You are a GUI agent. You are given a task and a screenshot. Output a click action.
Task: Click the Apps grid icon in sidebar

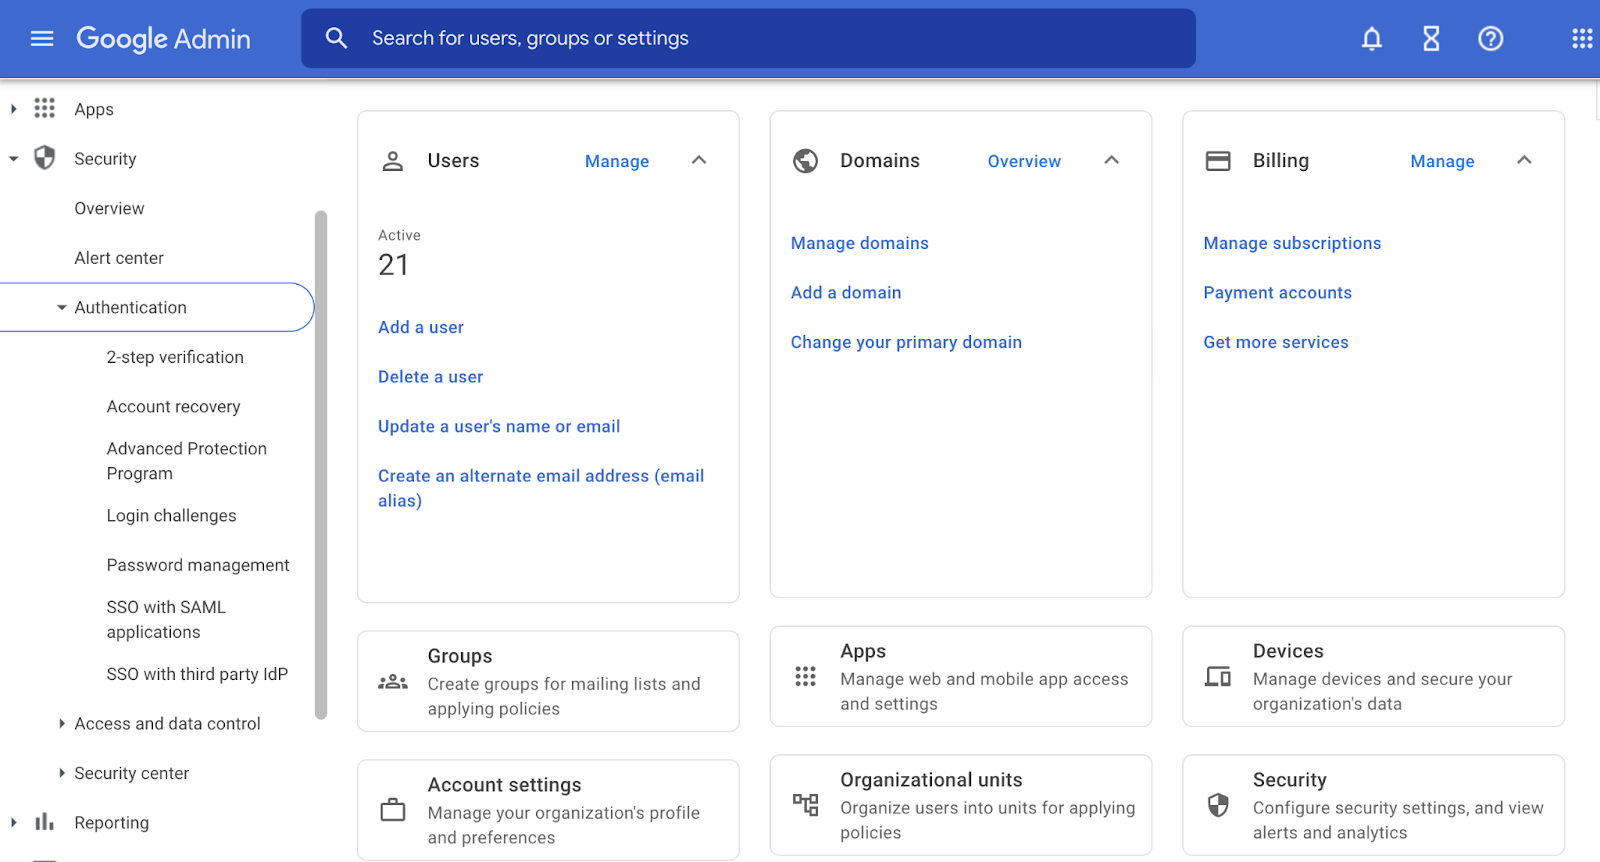click(45, 108)
